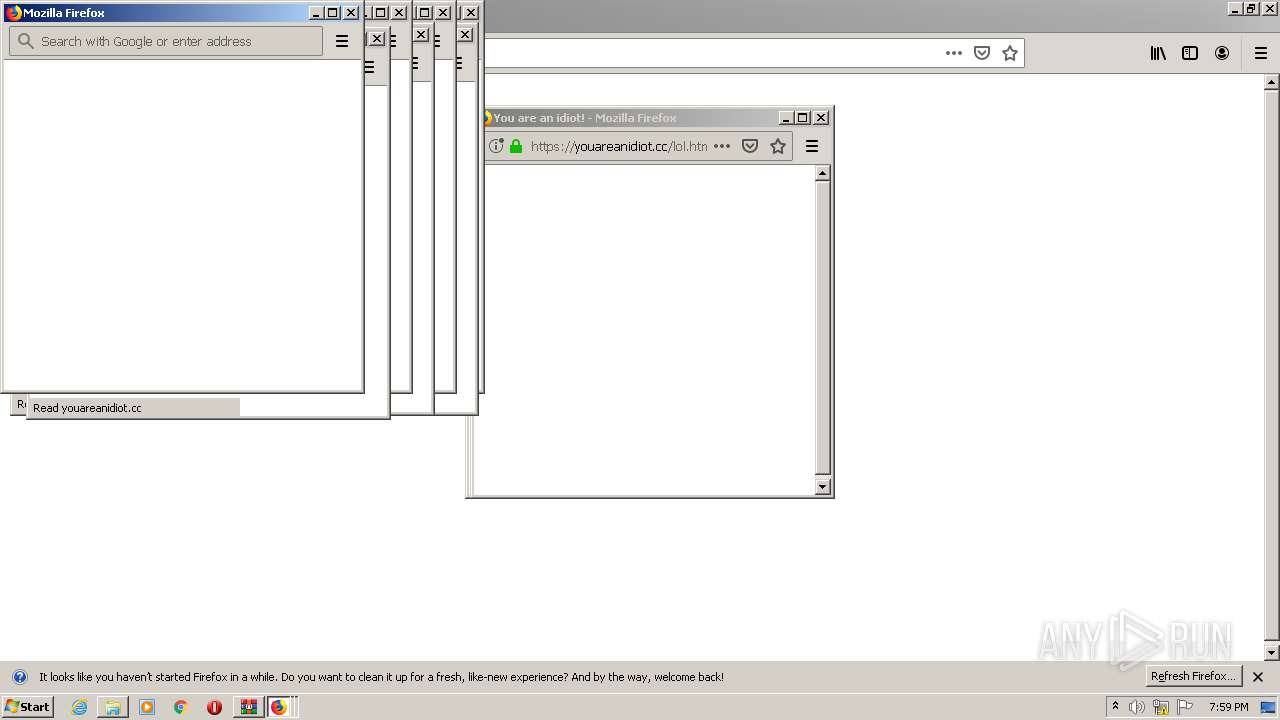Close the front Mozilla Firefox popup window
This screenshot has width=1280, height=720.
tap(351, 13)
